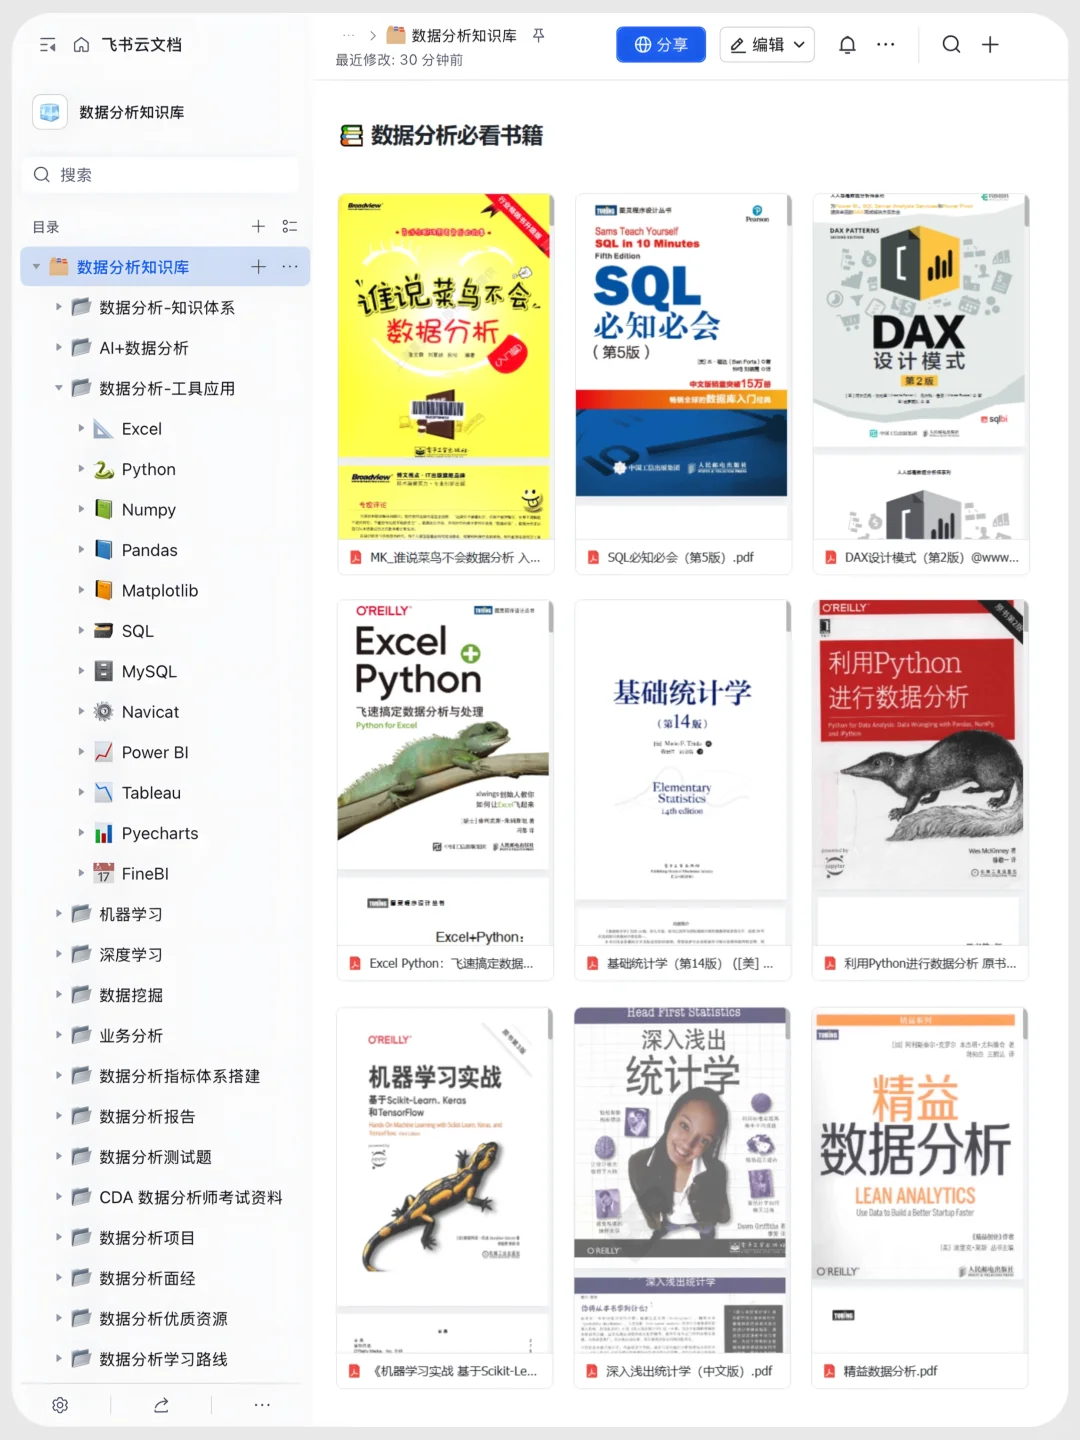Viewport: 1080px width, 1440px height.
Task: Open the 数据分析项目 page
Action: 147,1238
